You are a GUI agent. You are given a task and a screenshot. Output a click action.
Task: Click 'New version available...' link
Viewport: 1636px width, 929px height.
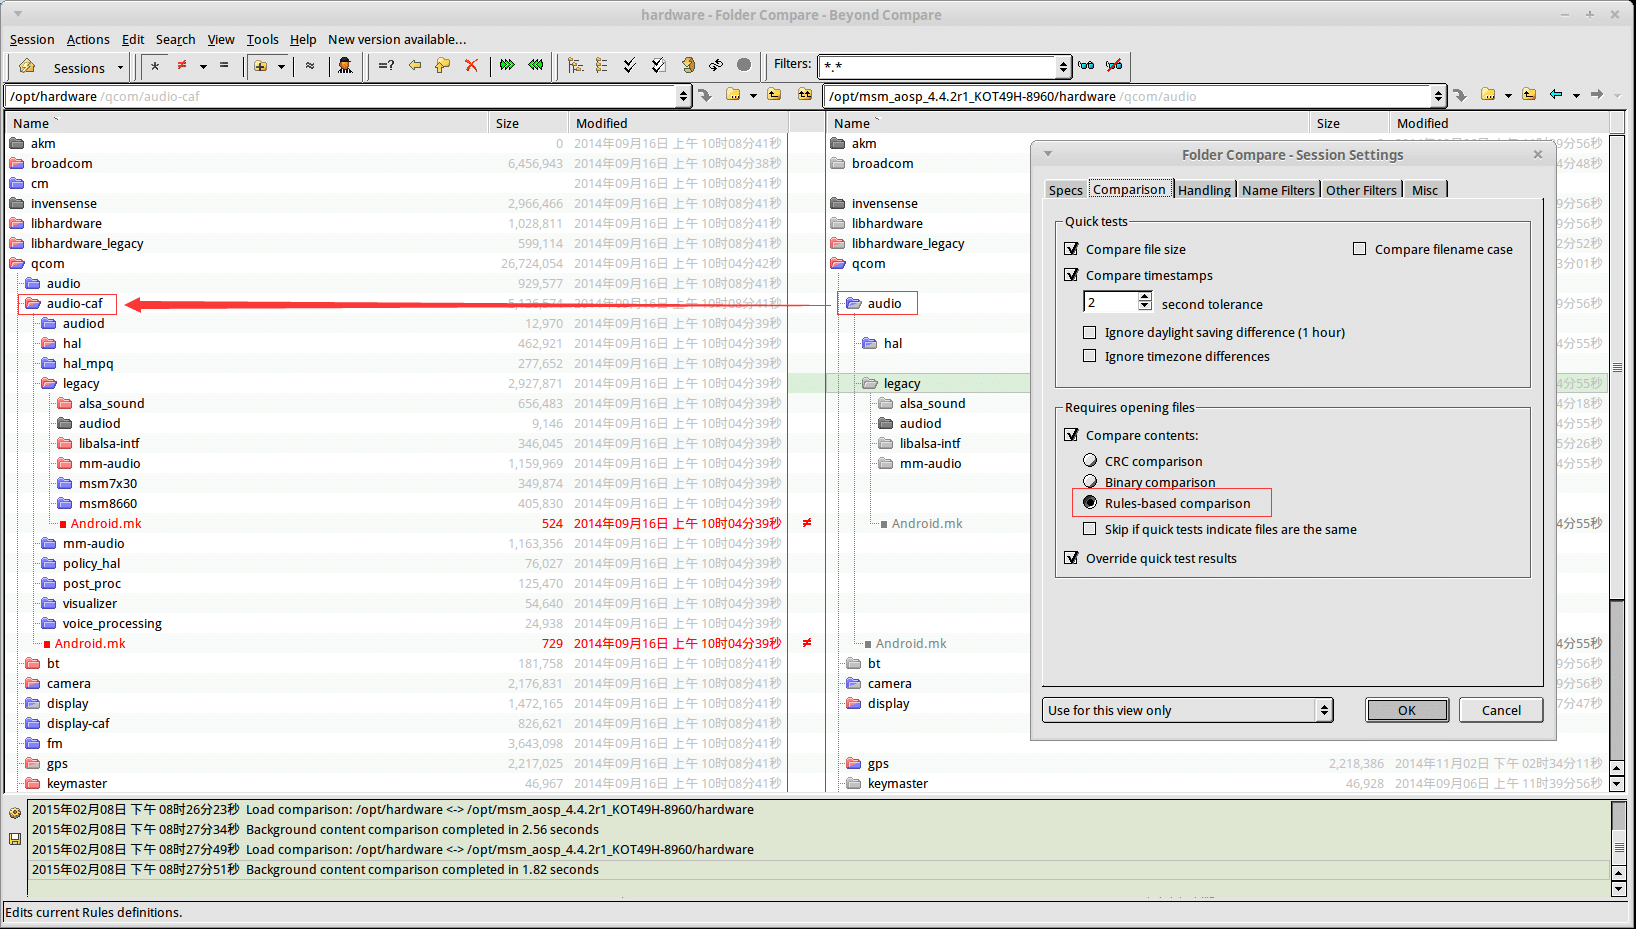[397, 40]
